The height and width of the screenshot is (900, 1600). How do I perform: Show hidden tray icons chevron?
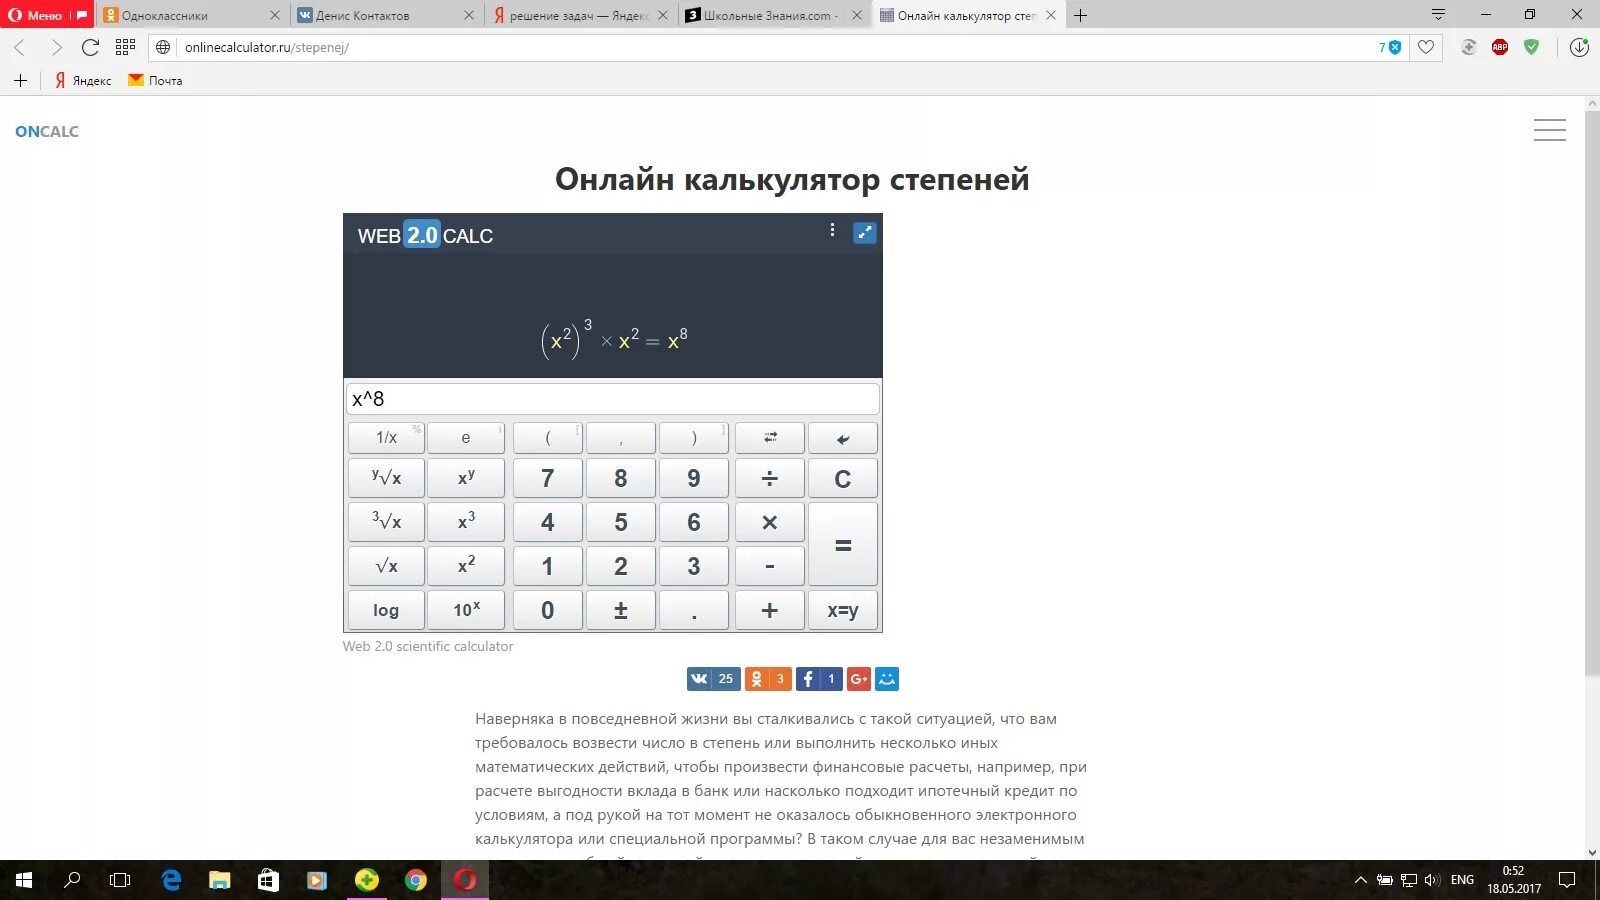[1360, 880]
